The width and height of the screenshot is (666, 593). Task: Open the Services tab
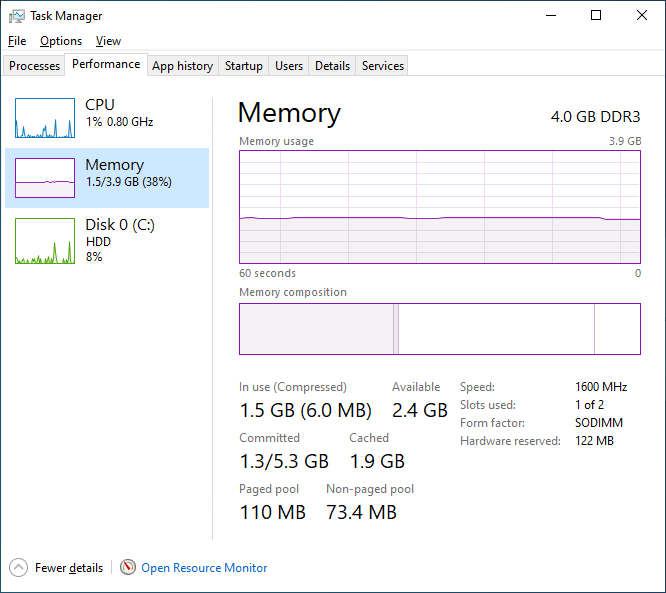[383, 66]
